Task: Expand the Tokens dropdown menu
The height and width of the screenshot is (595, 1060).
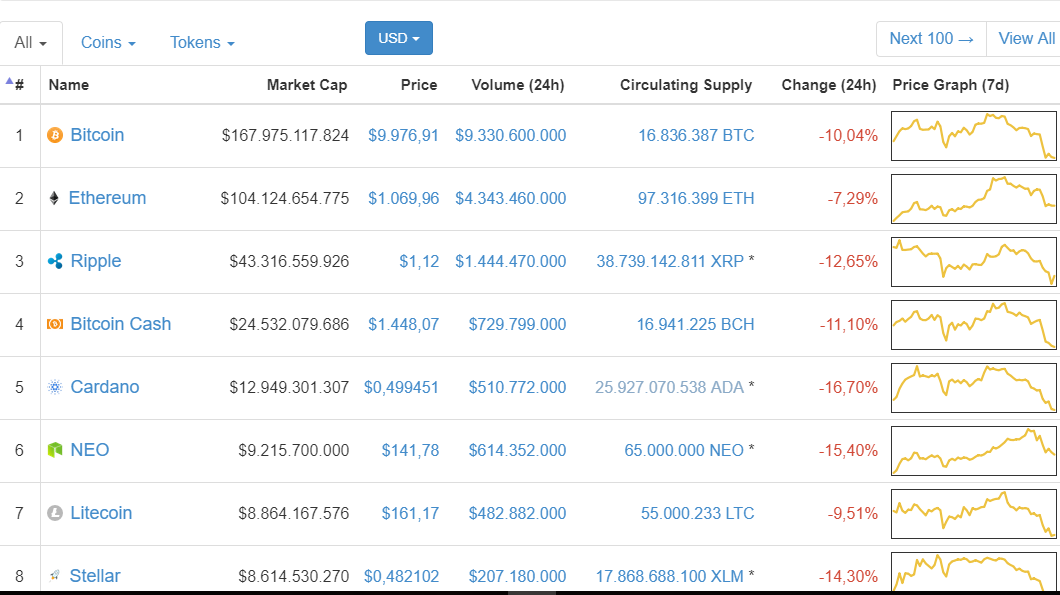Action: (202, 43)
